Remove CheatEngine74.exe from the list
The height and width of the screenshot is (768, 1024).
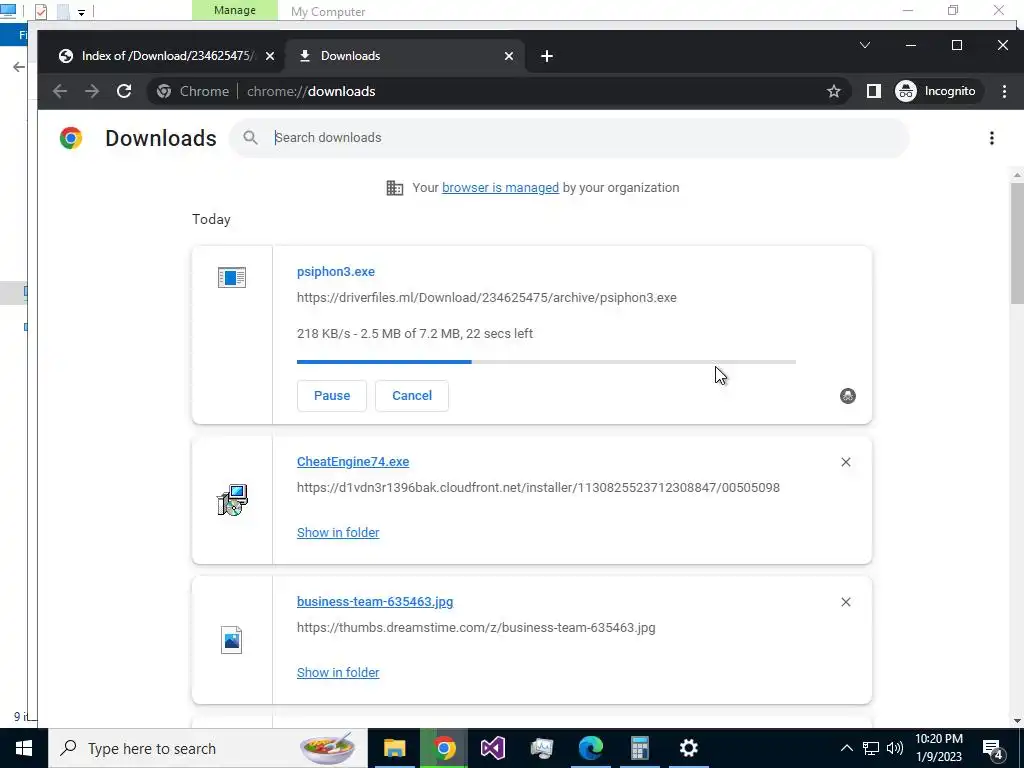pos(846,462)
